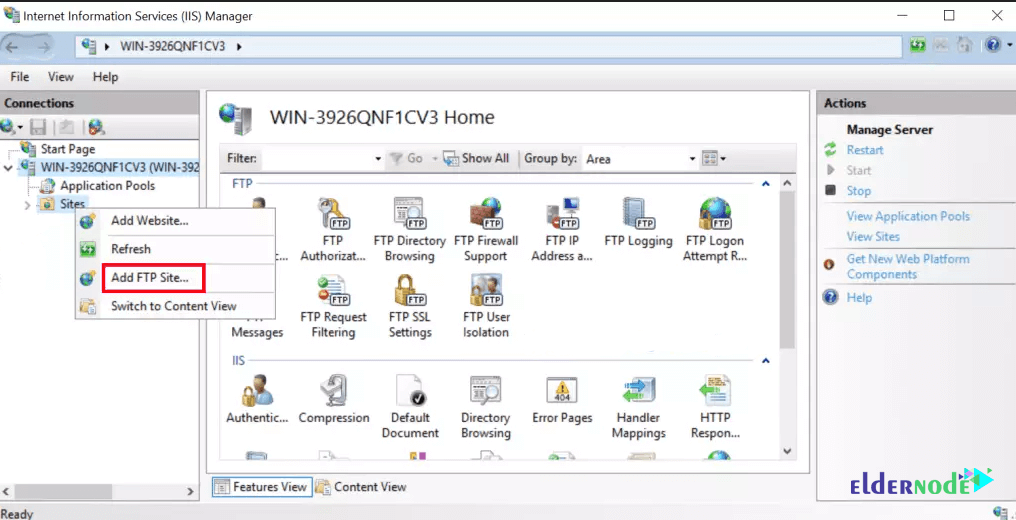This screenshot has width=1016, height=520.
Task: Choose Switch to Content View
Action: tap(176, 306)
